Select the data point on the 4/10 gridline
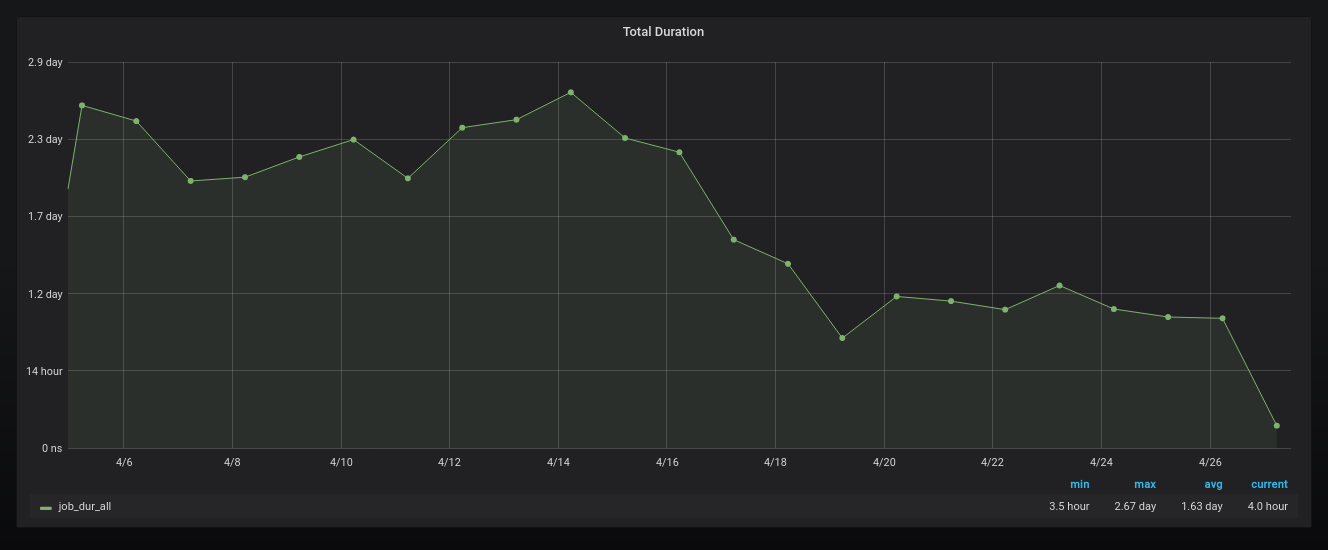 pos(353,140)
